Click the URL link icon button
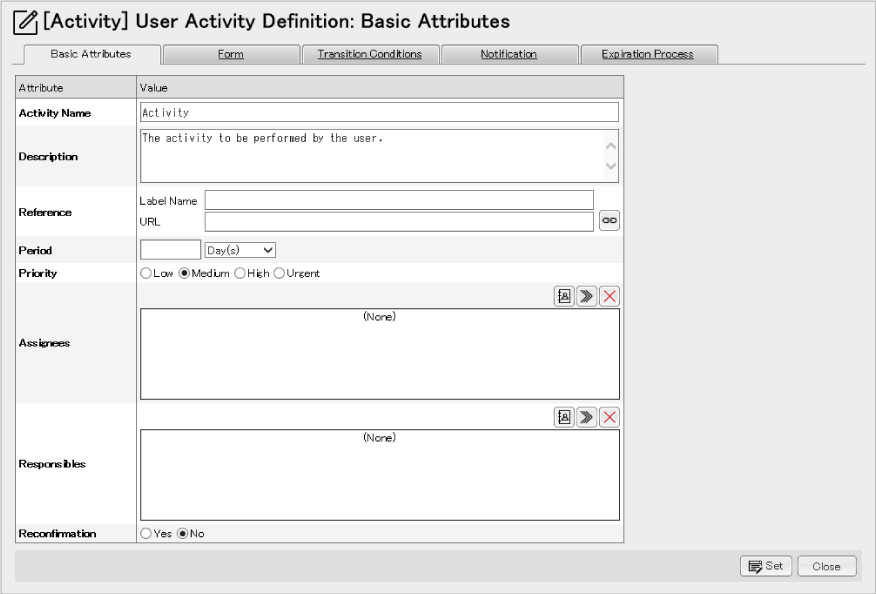The width and height of the screenshot is (876, 594). click(x=609, y=221)
